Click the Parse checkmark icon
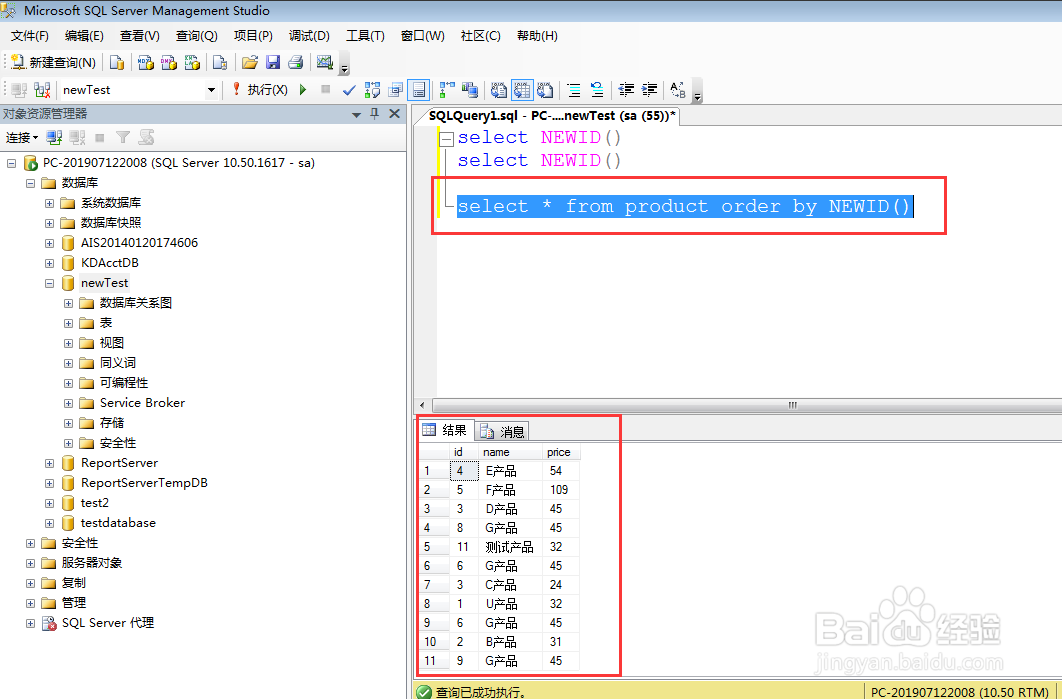 [349, 89]
